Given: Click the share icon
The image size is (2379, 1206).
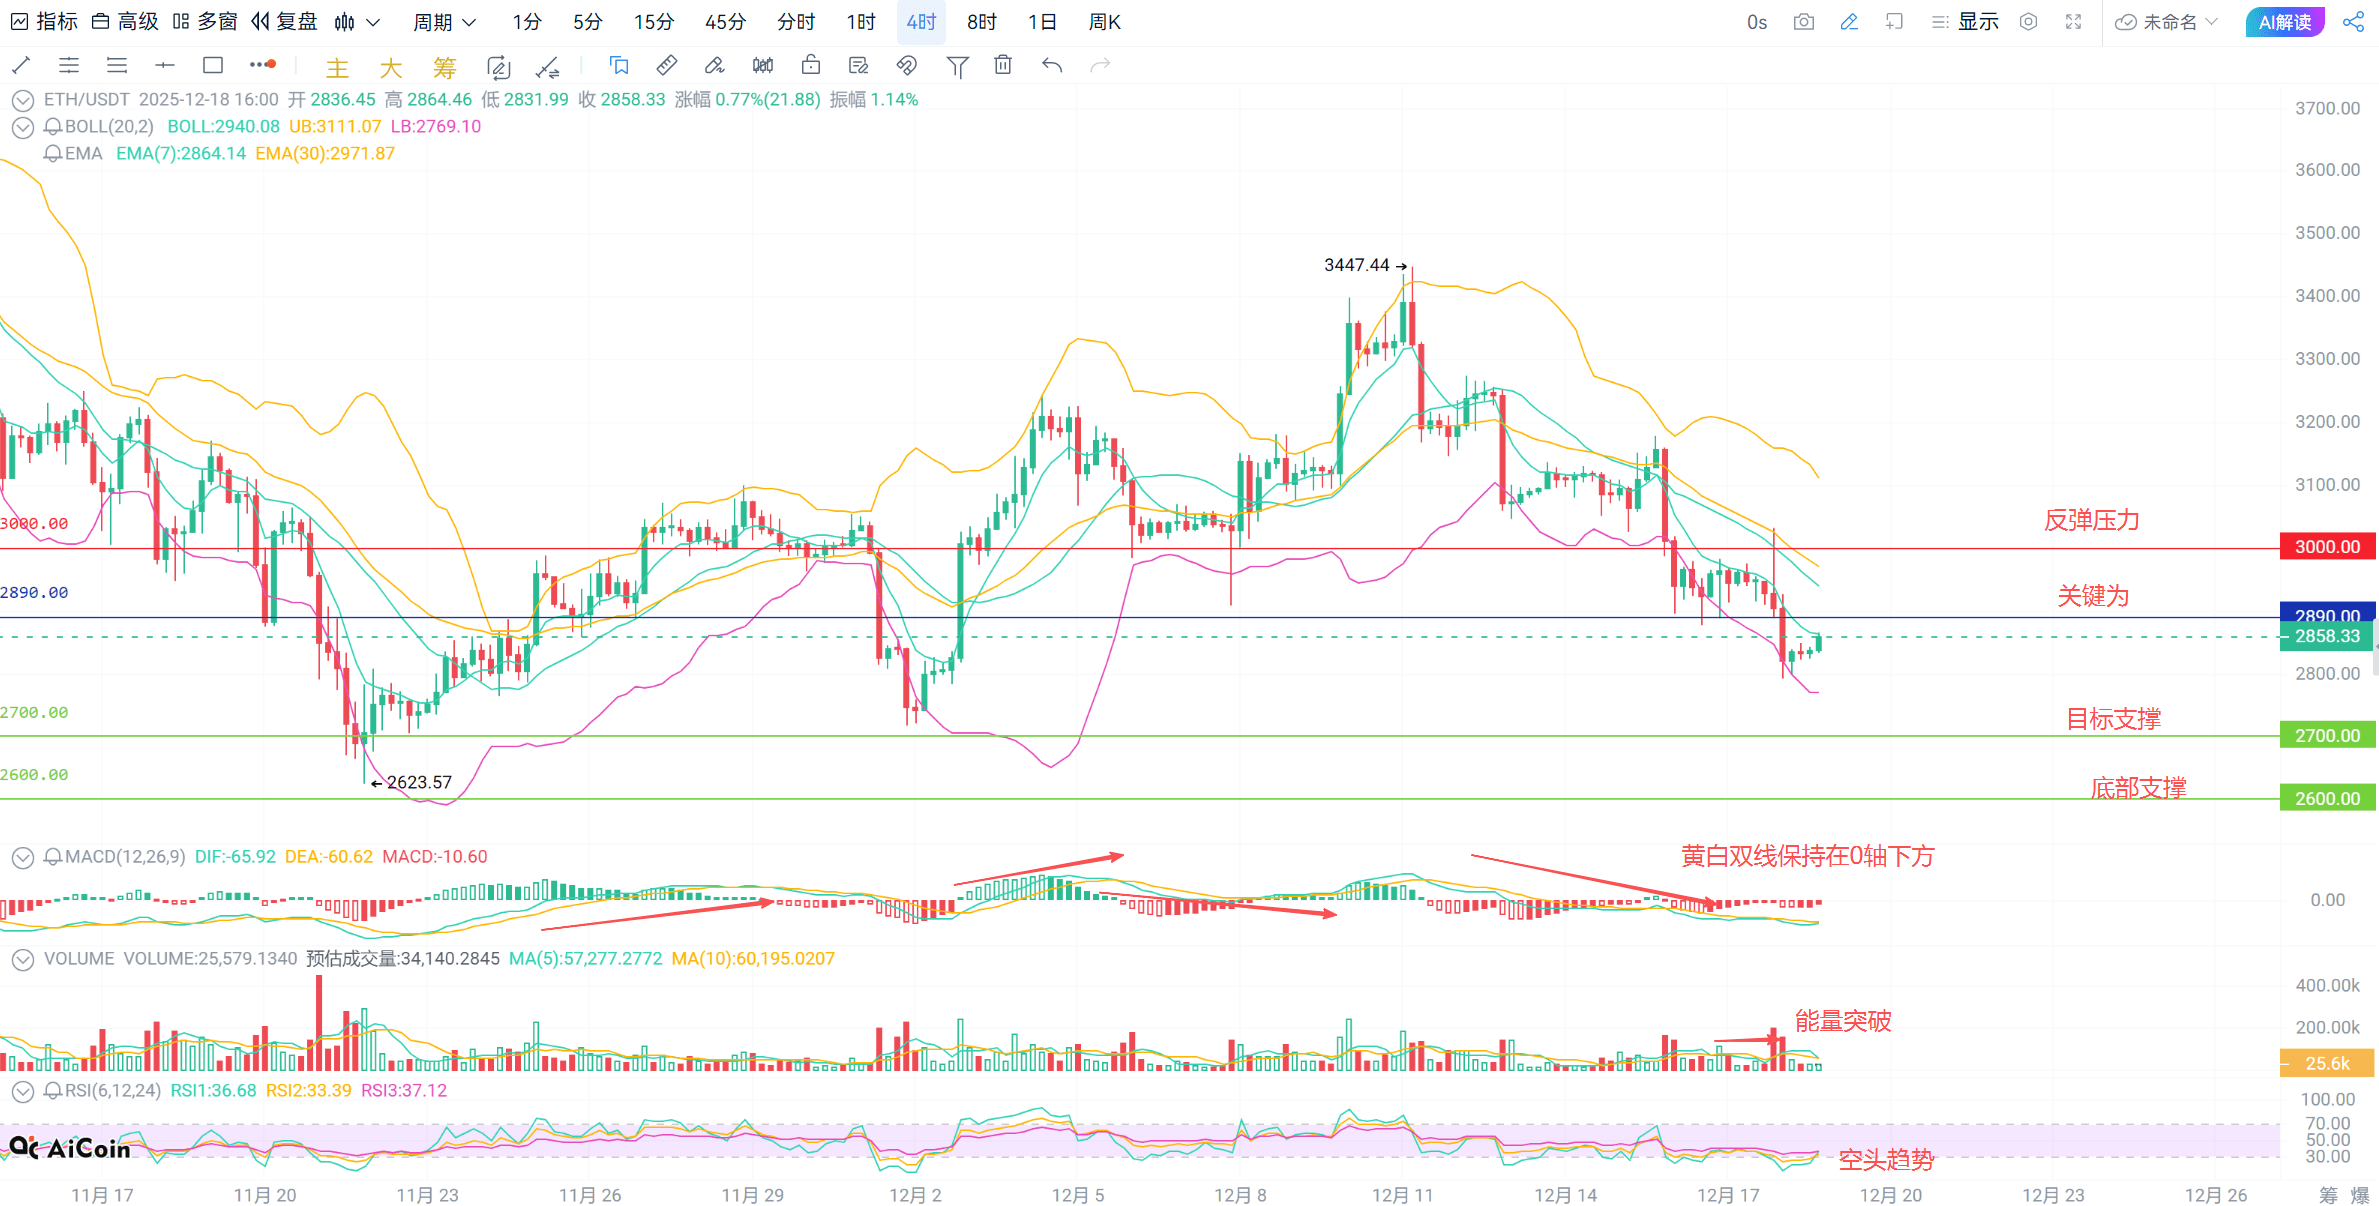Looking at the screenshot, I should pos(2353,22).
